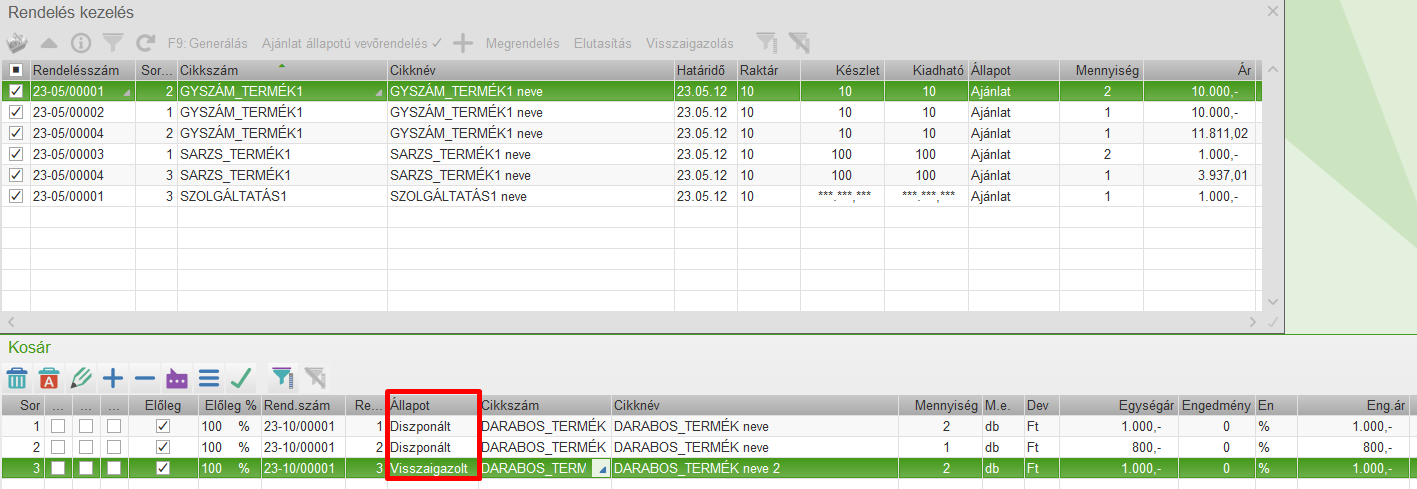Screen dimensions: 1417x489
Task: Click the up-arrow icon in the top toolbar
Action: 49,43
